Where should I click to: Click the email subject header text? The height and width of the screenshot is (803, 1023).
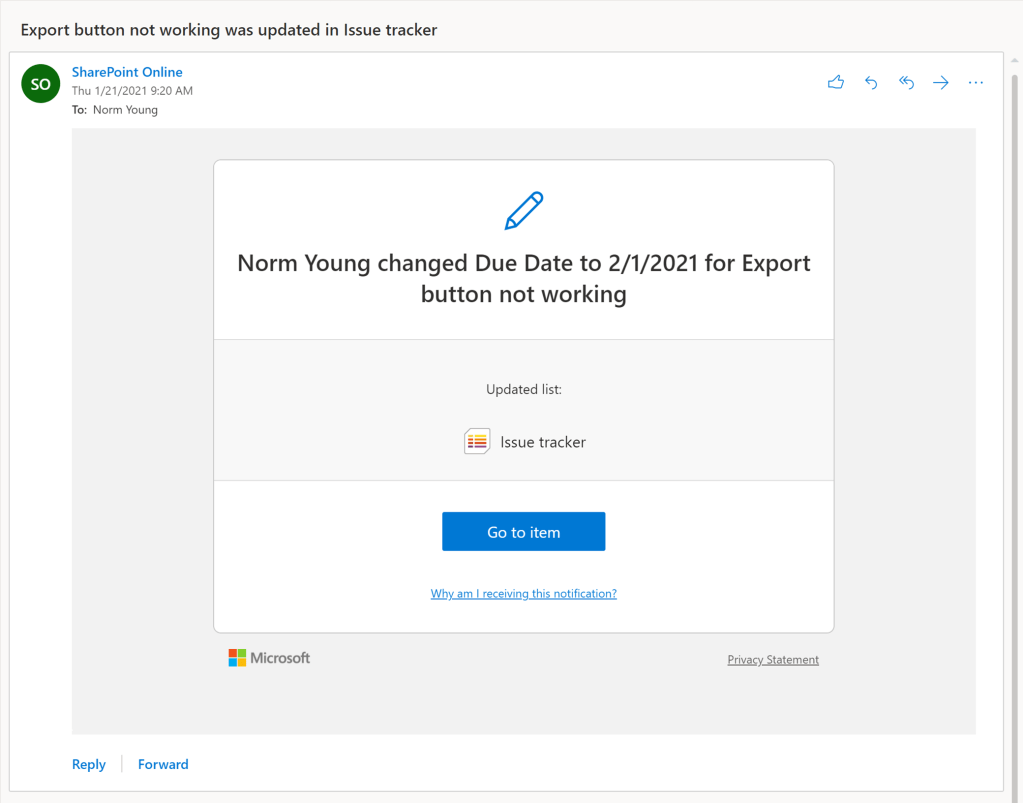pyautogui.click(x=229, y=30)
